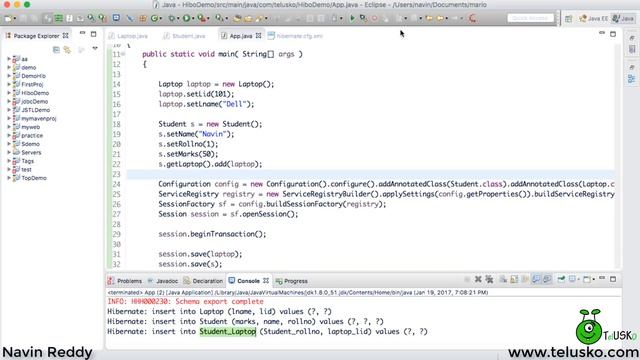Image resolution: width=640 pixels, height=360 pixels.
Task: Click the Outline icon in right trim bar
Action: (x=631, y=79)
